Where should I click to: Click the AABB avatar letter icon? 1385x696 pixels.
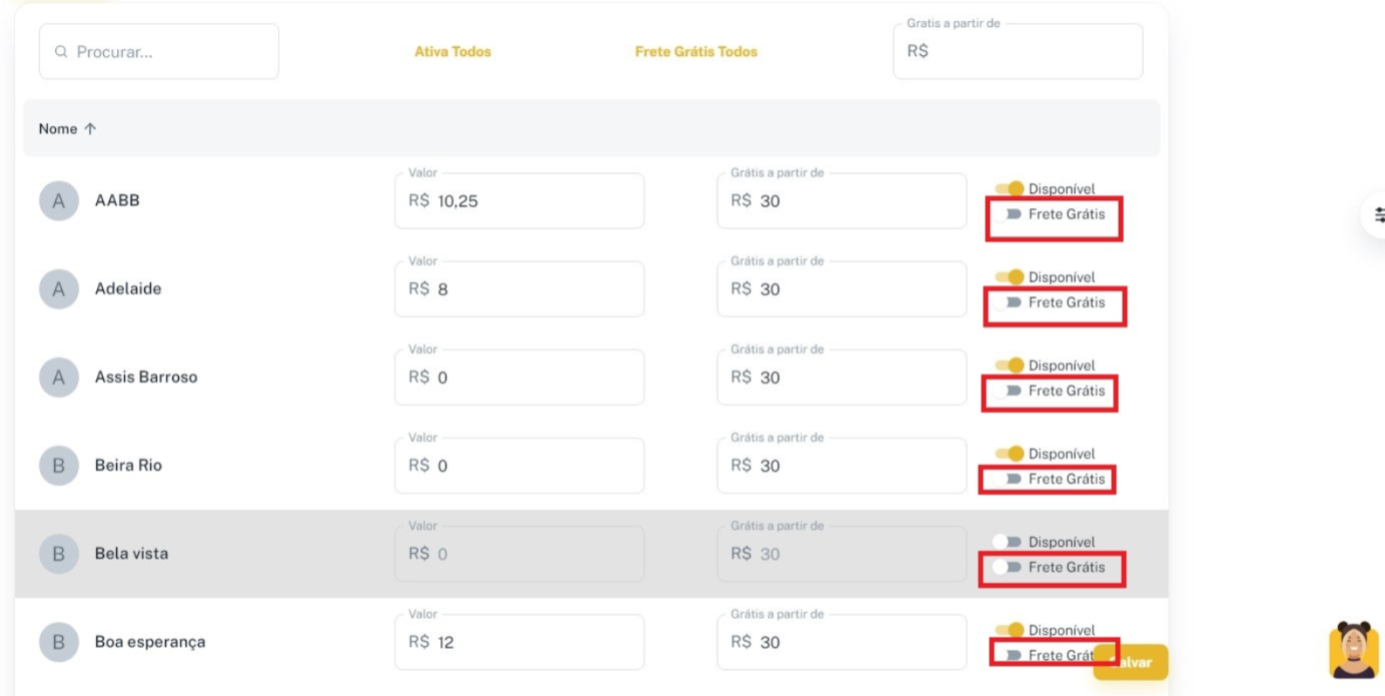[x=58, y=201]
